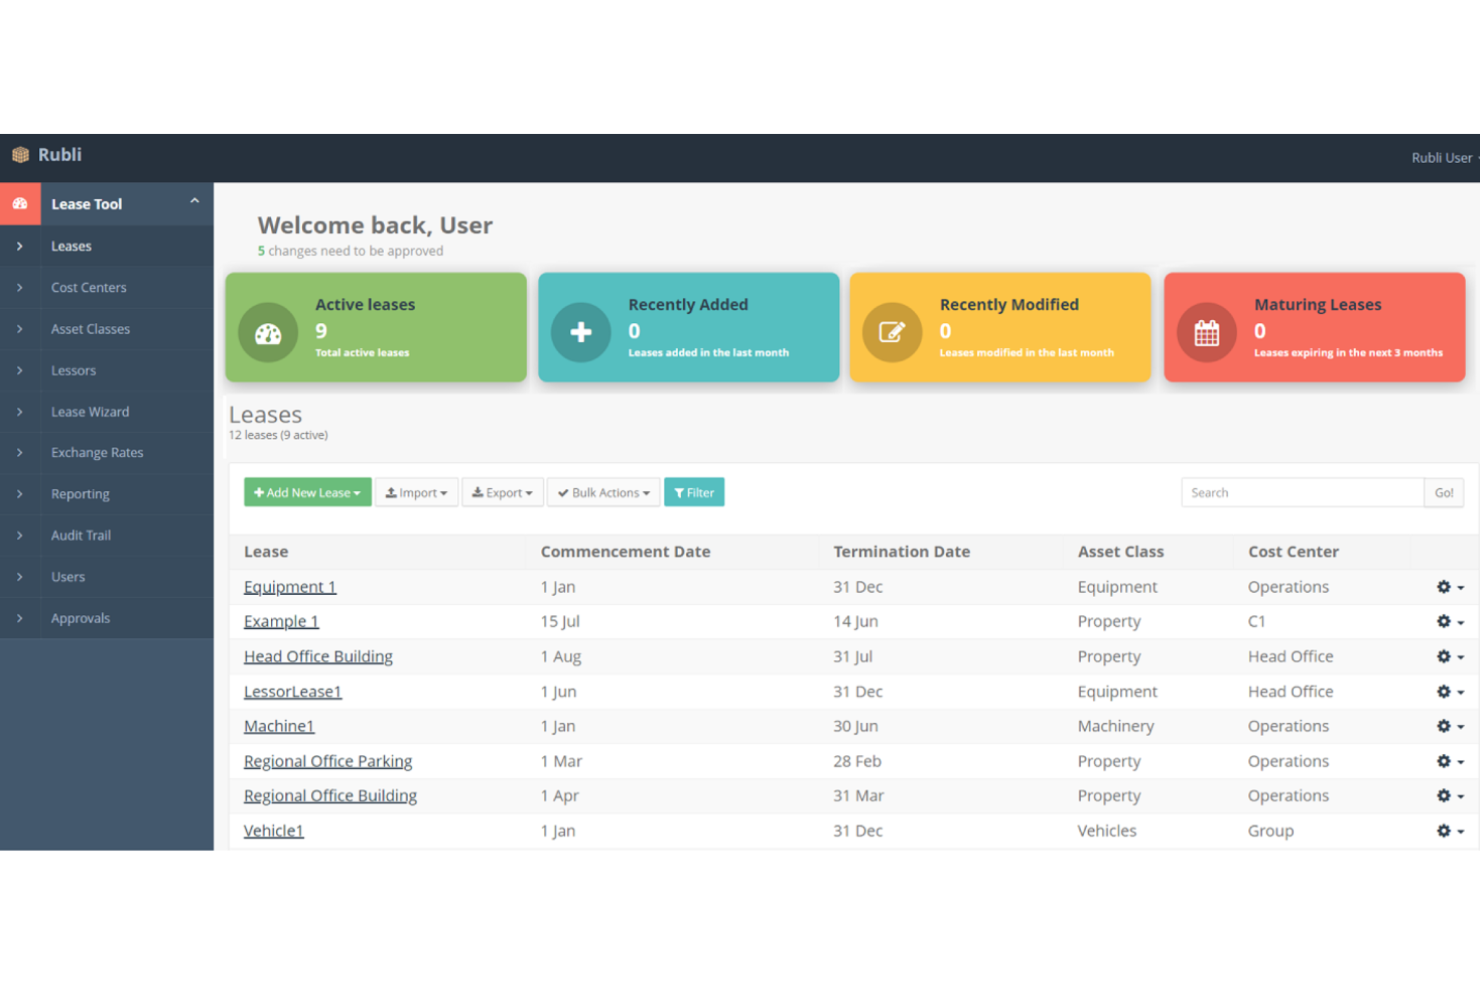The width and height of the screenshot is (1480, 987).
Task: Open the LessorLease1 lease link
Action: [293, 691]
